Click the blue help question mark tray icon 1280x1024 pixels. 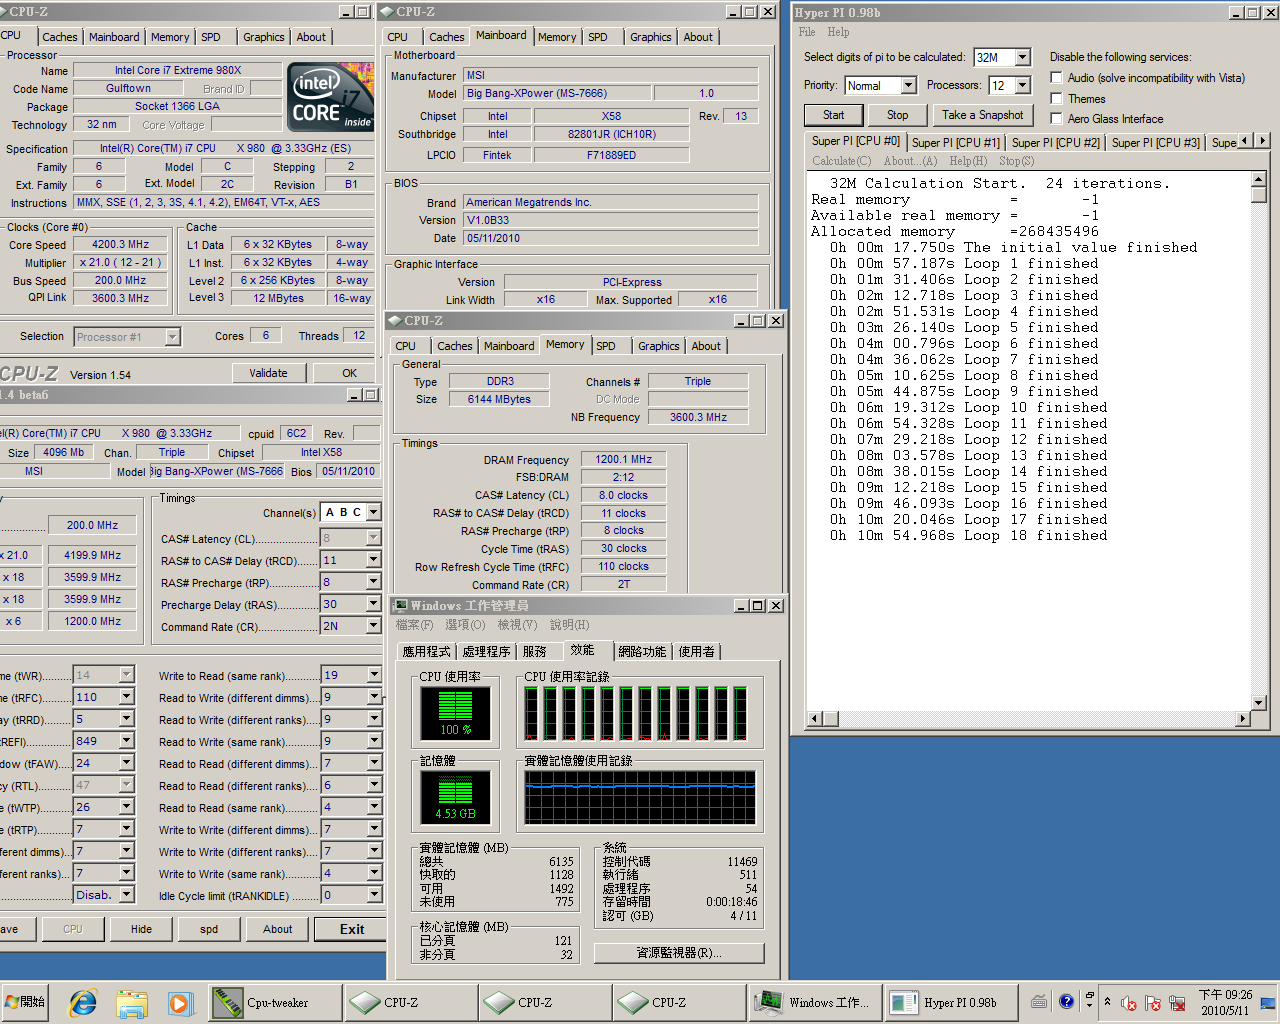point(1066,1001)
